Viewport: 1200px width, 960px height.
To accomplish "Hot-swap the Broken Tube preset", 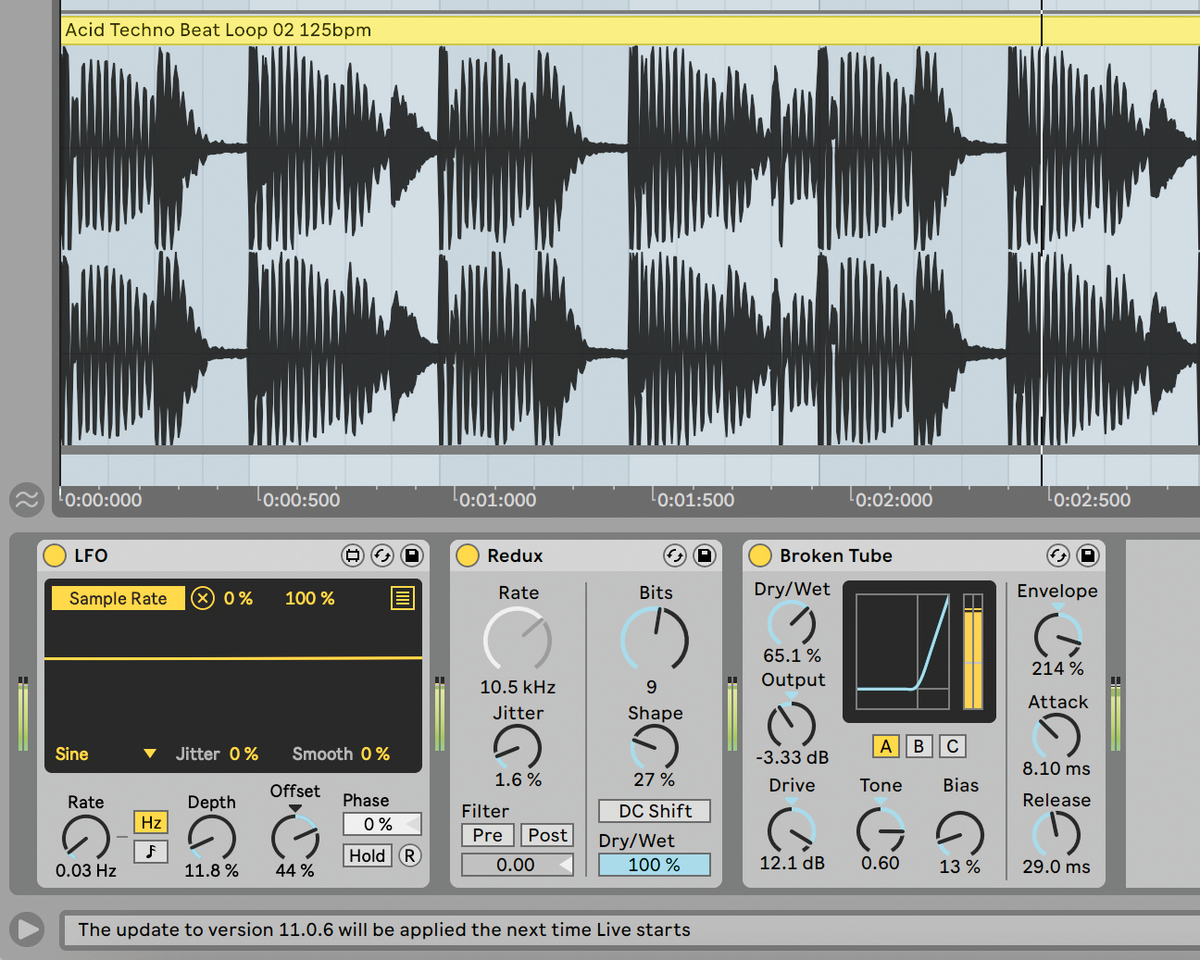I will click(1060, 555).
